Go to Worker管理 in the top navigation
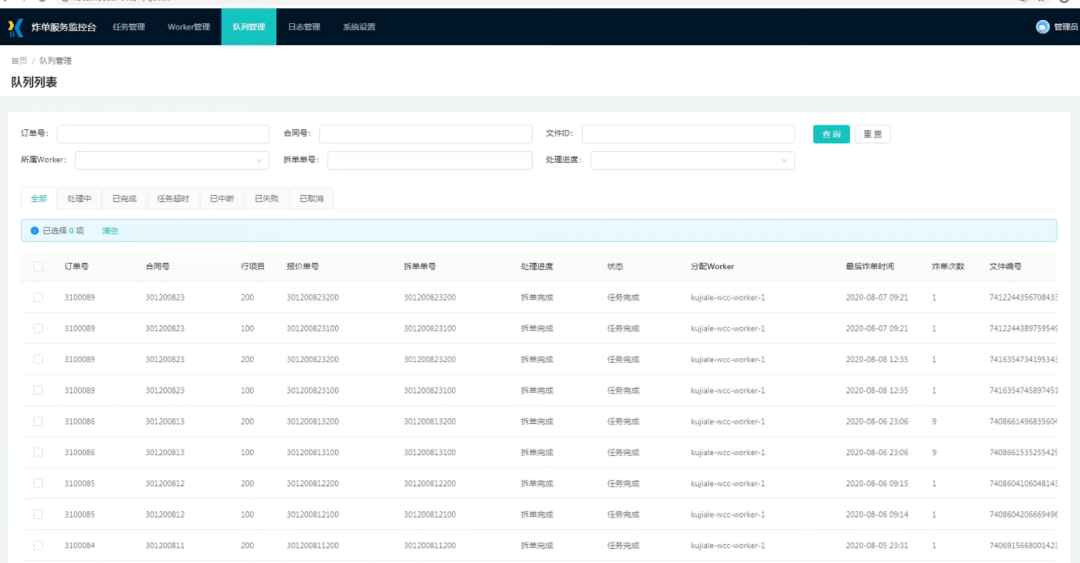 (x=188, y=27)
